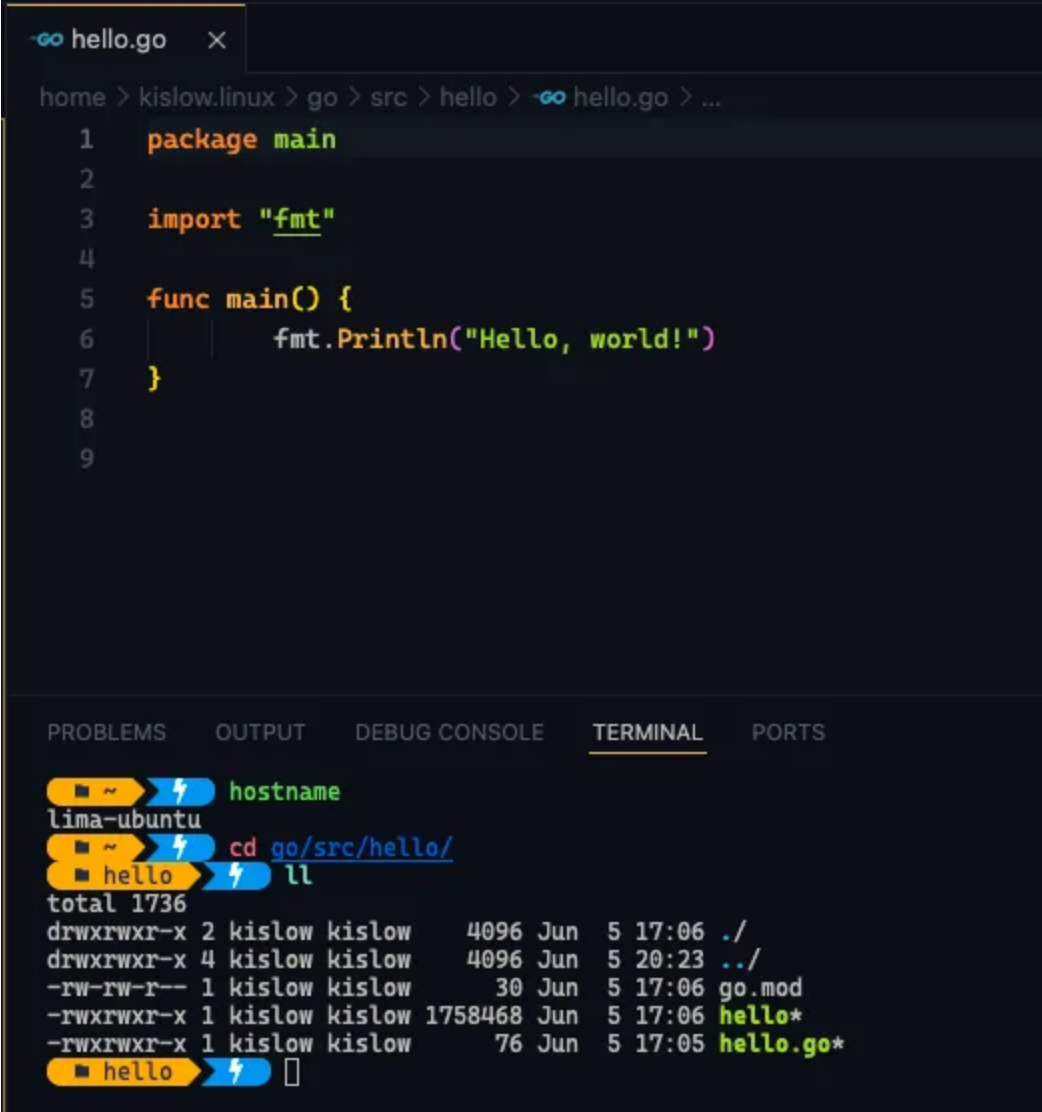Click the Go file icon on the hello.go tab

click(48, 41)
